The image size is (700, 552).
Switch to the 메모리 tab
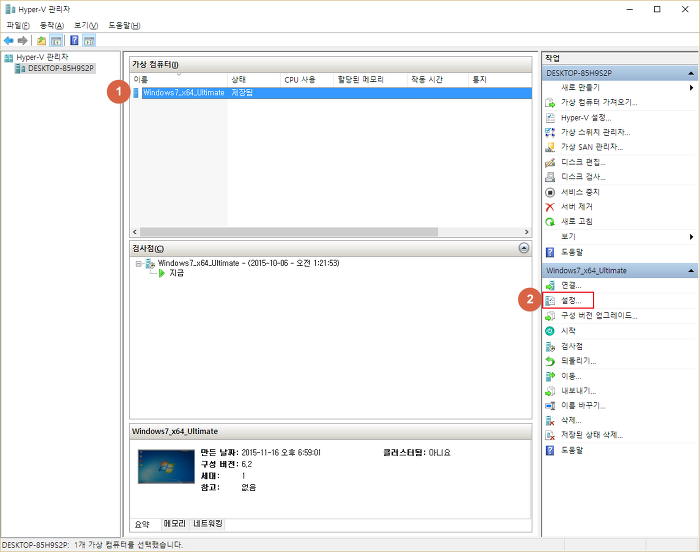[x=175, y=523]
